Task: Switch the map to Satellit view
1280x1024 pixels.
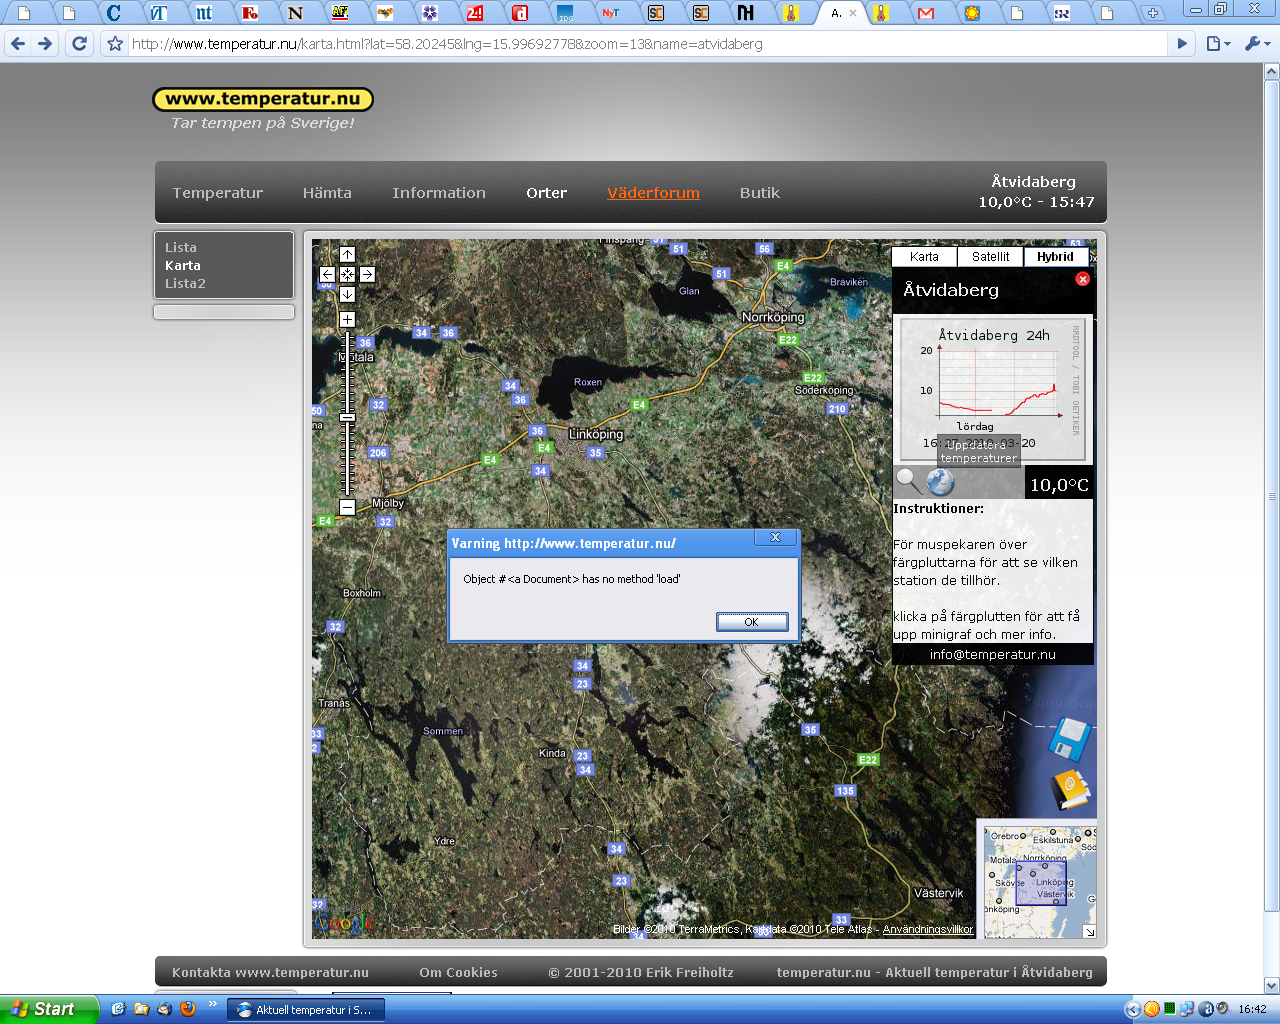Action: pos(990,257)
